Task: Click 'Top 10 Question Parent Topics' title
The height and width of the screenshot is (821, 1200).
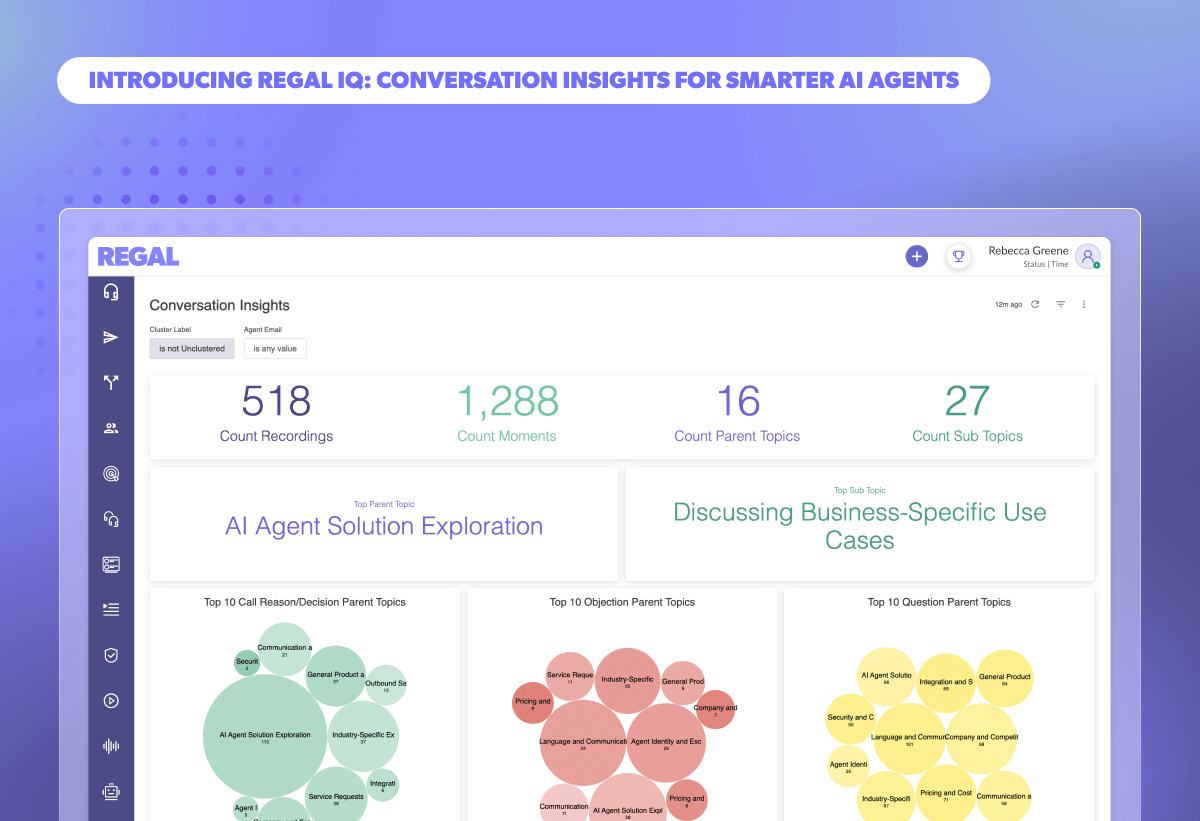Action: tap(939, 602)
